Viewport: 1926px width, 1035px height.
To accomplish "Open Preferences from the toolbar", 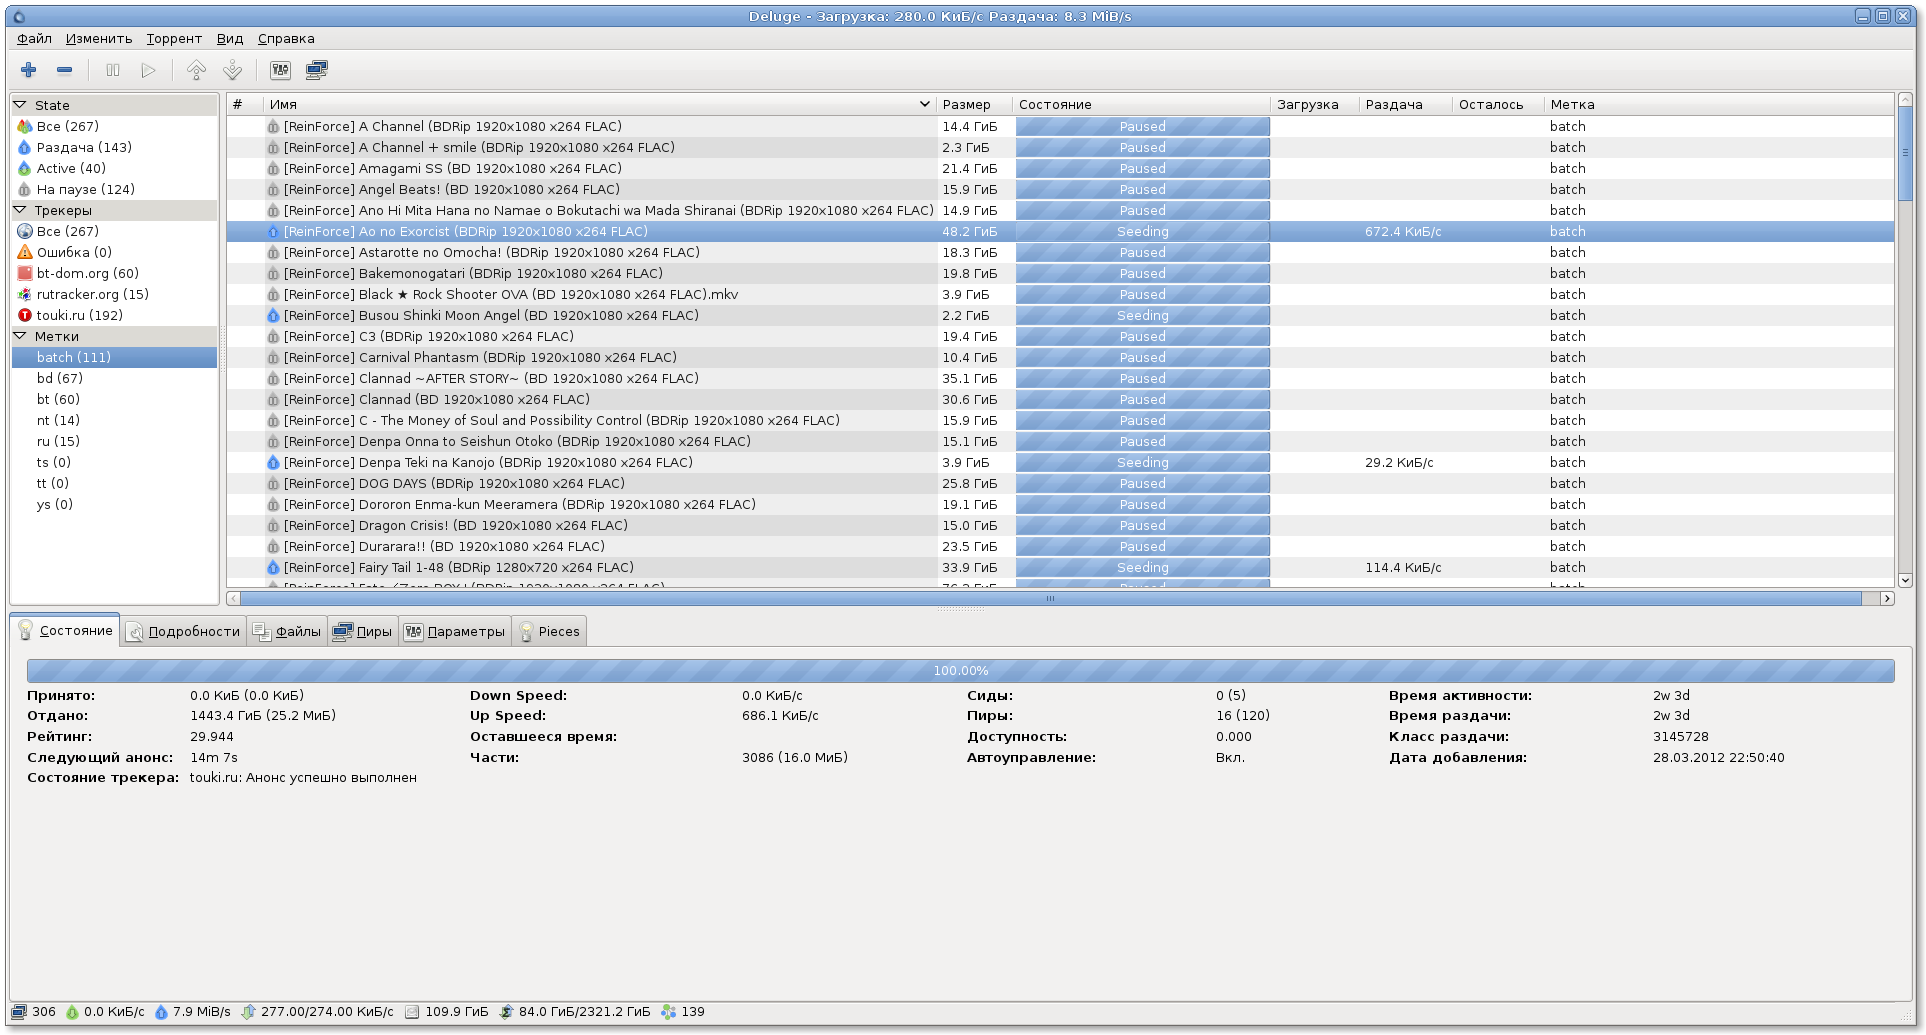I will [281, 70].
